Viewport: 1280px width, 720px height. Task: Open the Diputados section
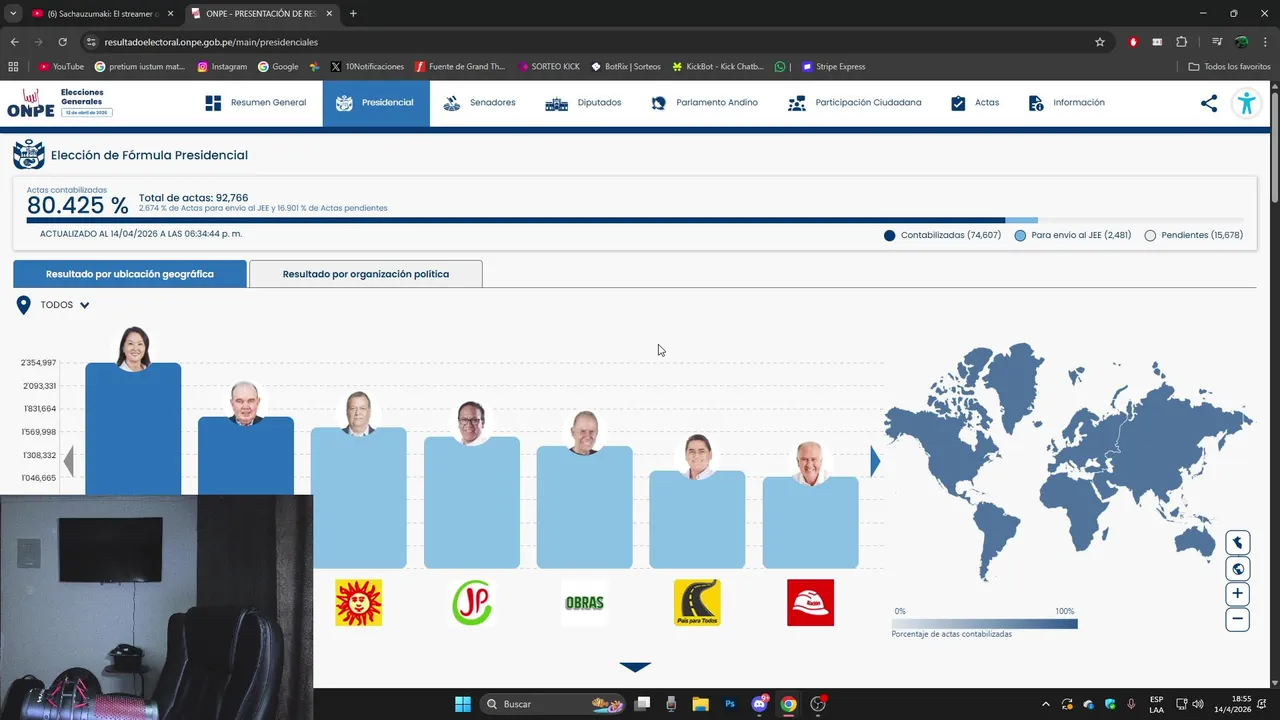pos(583,103)
